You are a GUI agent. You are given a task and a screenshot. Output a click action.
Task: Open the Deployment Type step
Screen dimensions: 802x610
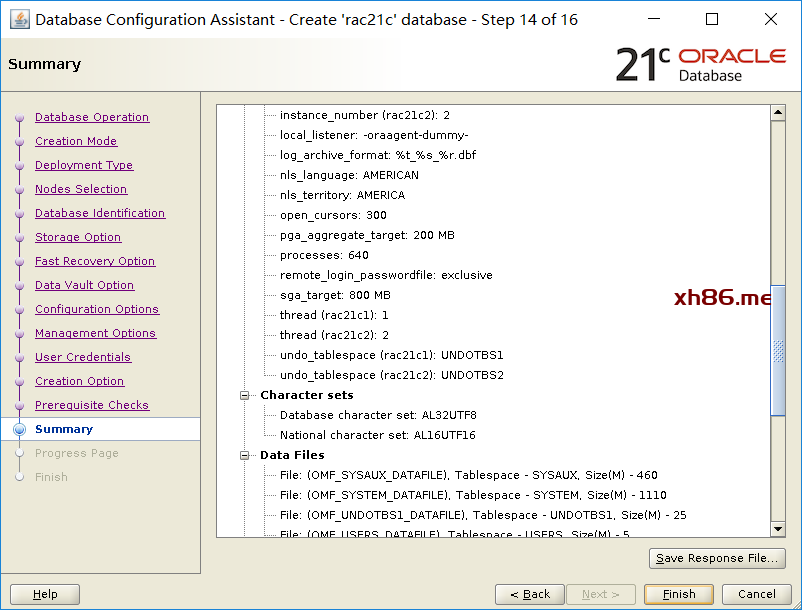tap(84, 165)
